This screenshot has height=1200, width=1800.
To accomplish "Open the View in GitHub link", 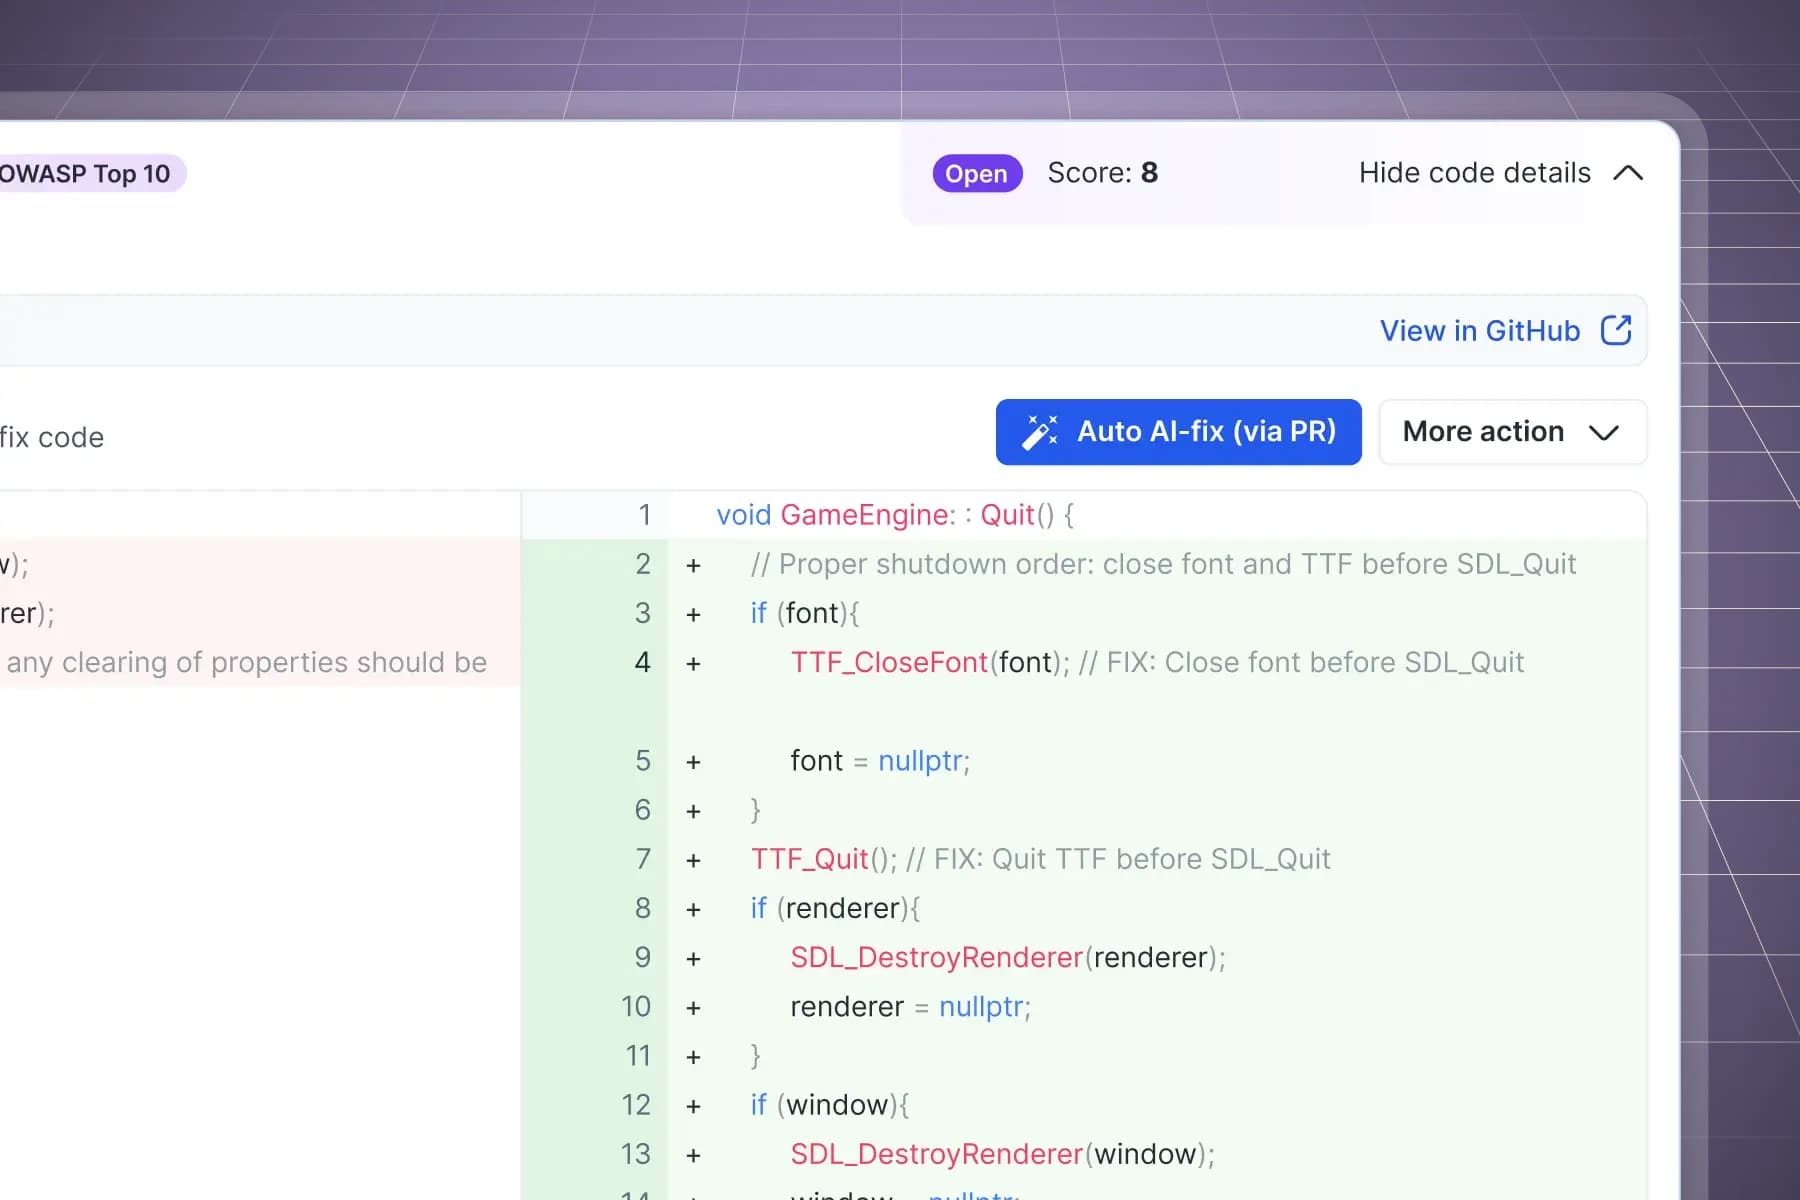I will tap(1479, 331).
